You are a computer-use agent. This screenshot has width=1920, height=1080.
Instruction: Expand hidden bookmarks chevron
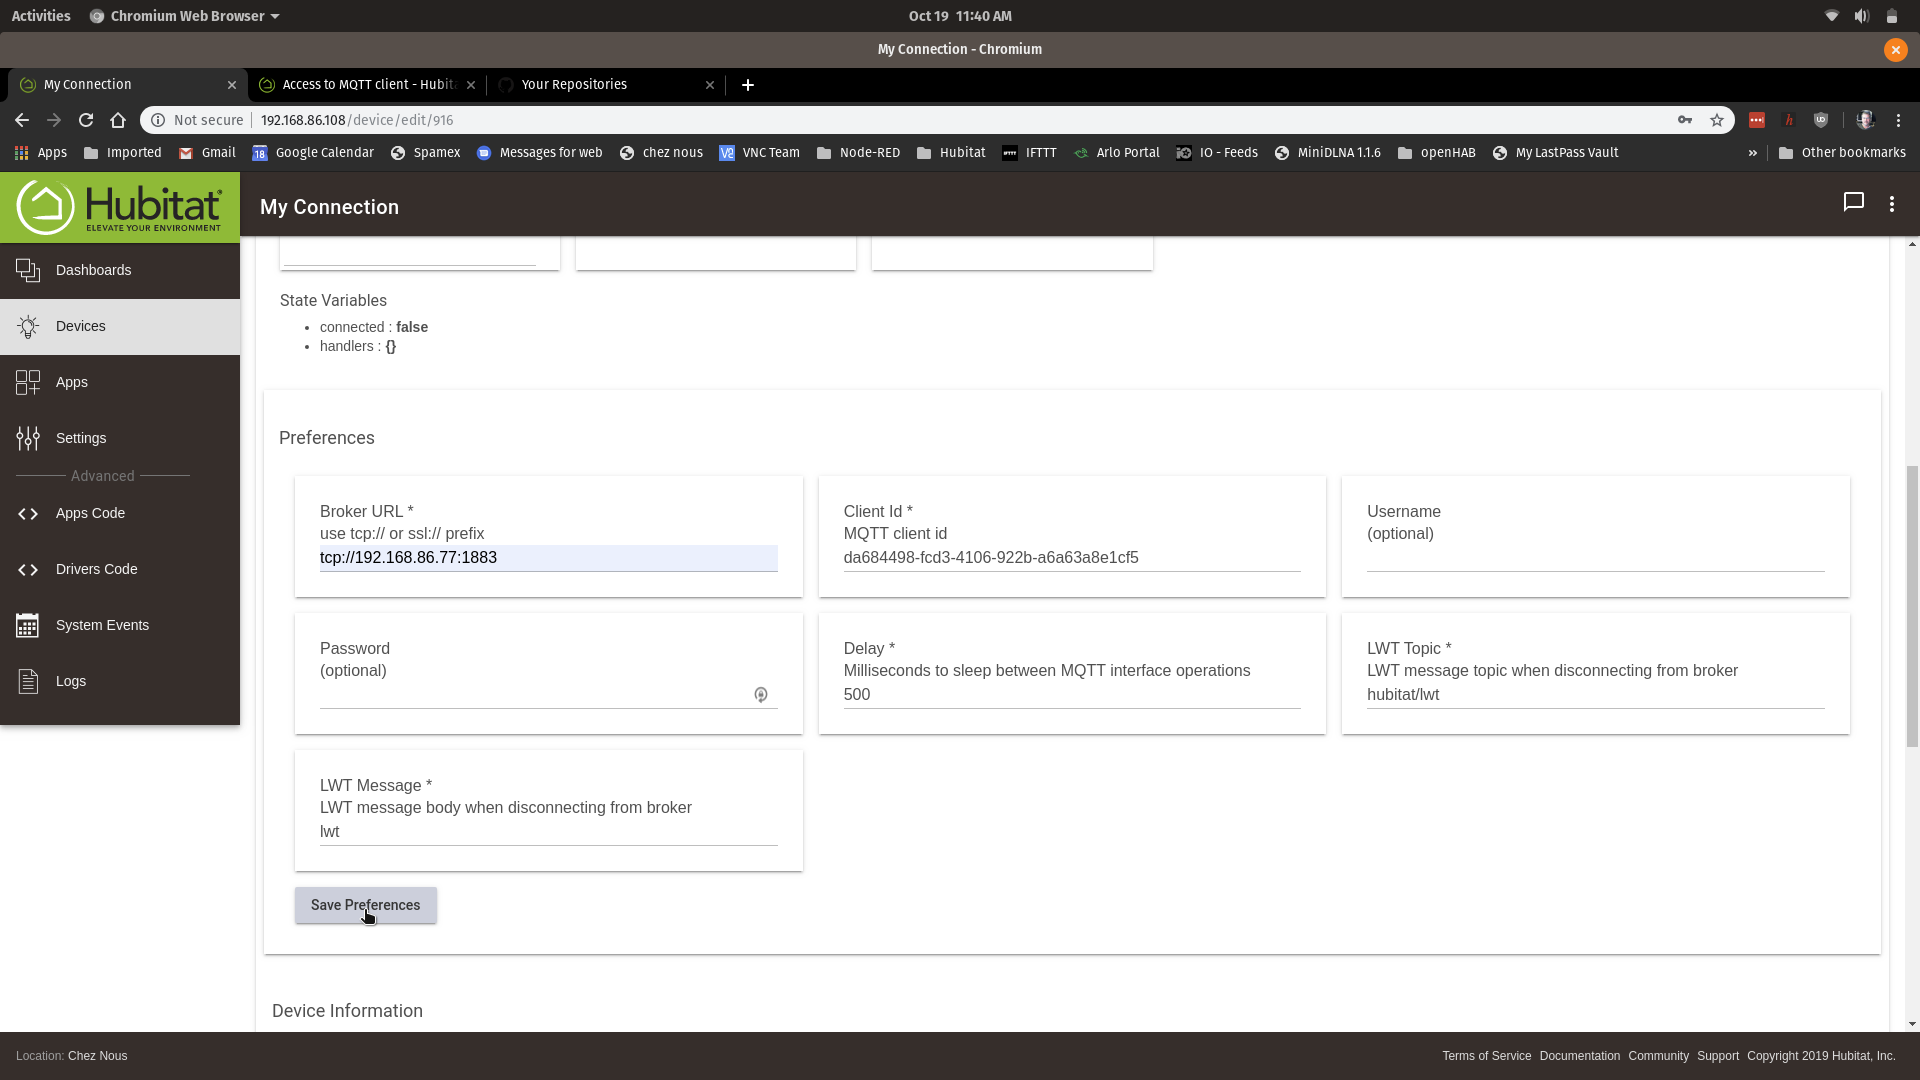[x=1752, y=153]
